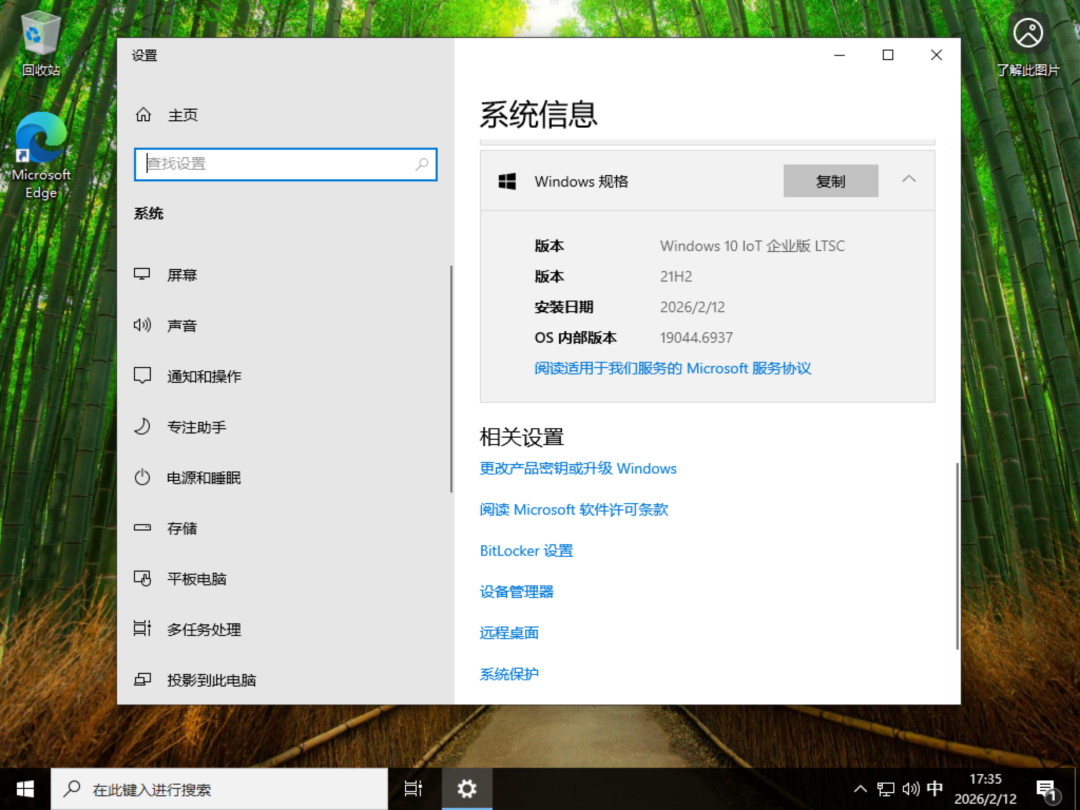Screen dimensions: 1080x810
Task: Open the 电源和睡眠 settings label
Action: tap(204, 477)
